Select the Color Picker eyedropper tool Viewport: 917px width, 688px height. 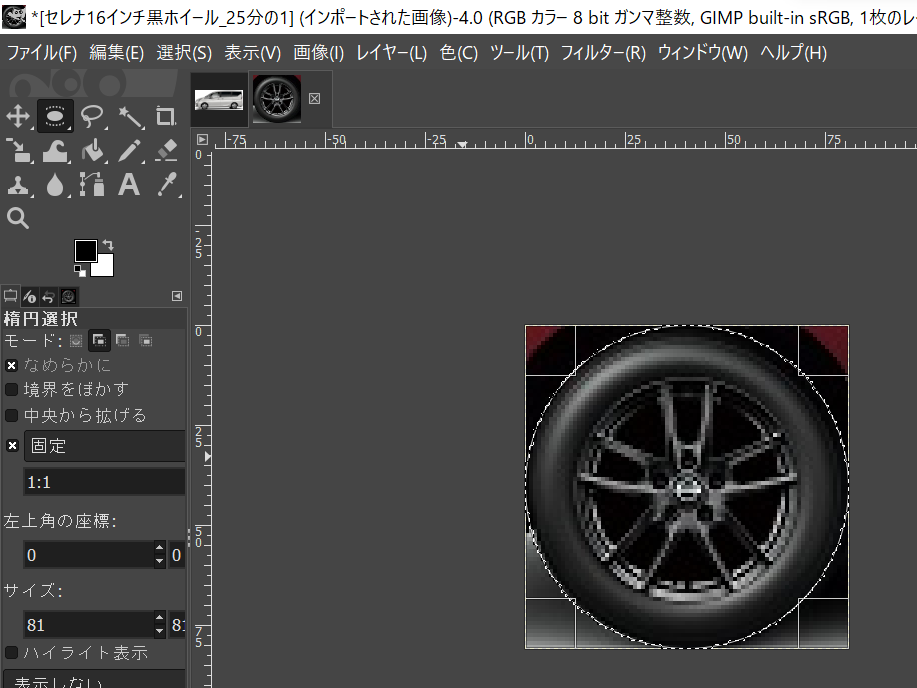166,185
